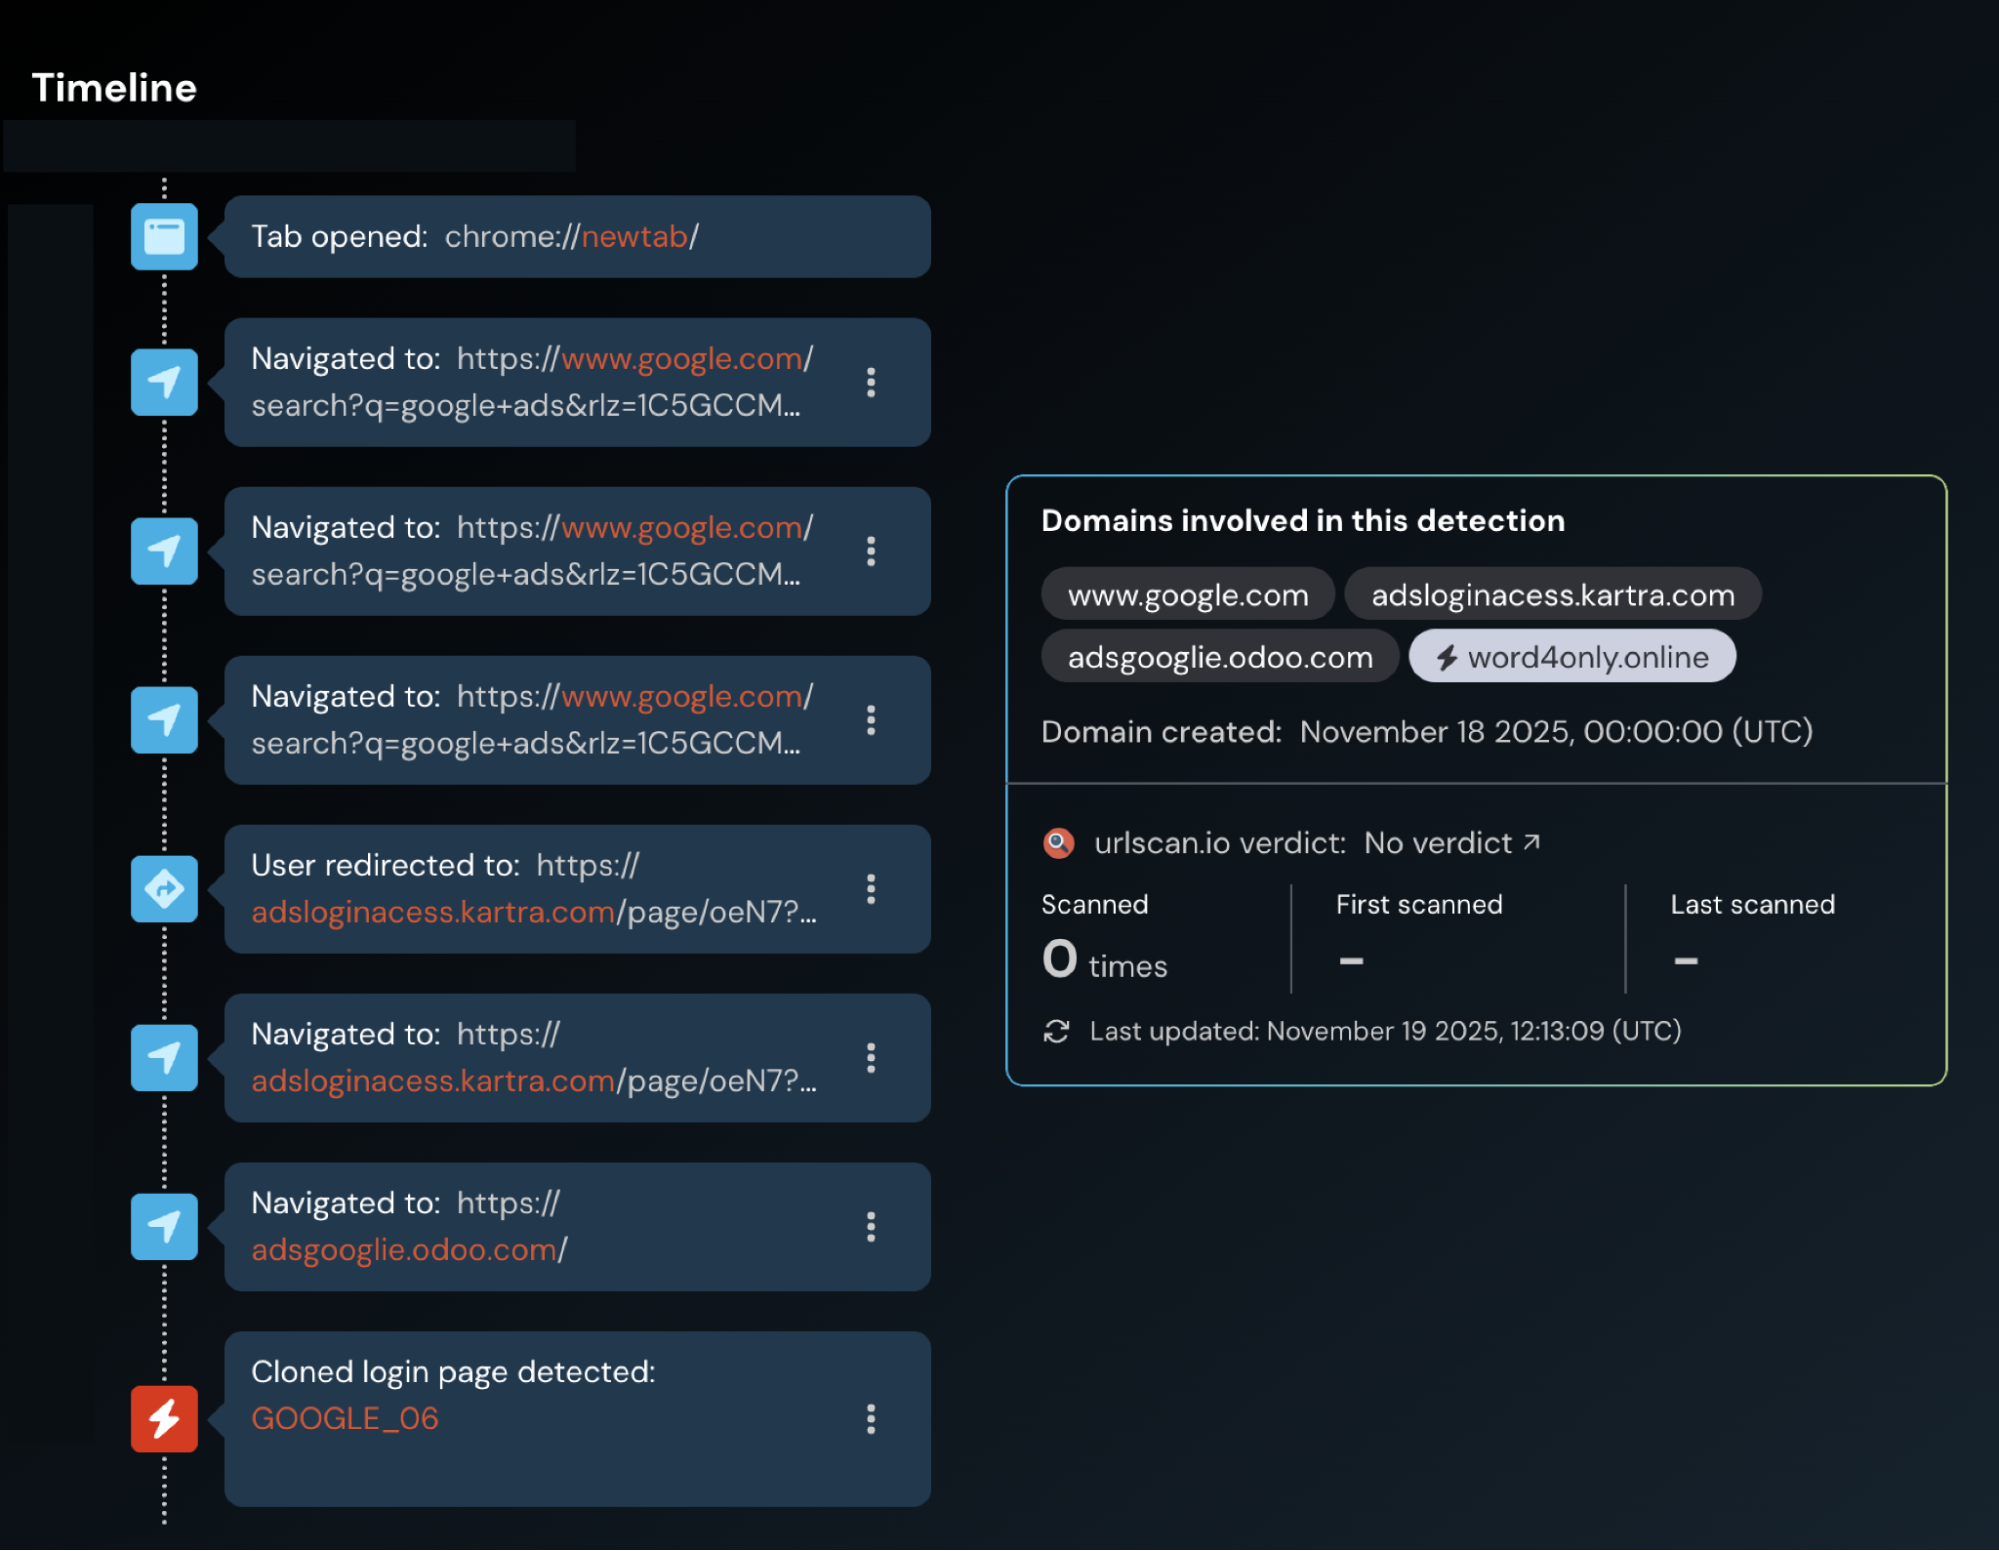Click the refresh icon next to Last updated timestamp
The height and width of the screenshot is (1551, 1999).
(1056, 1031)
